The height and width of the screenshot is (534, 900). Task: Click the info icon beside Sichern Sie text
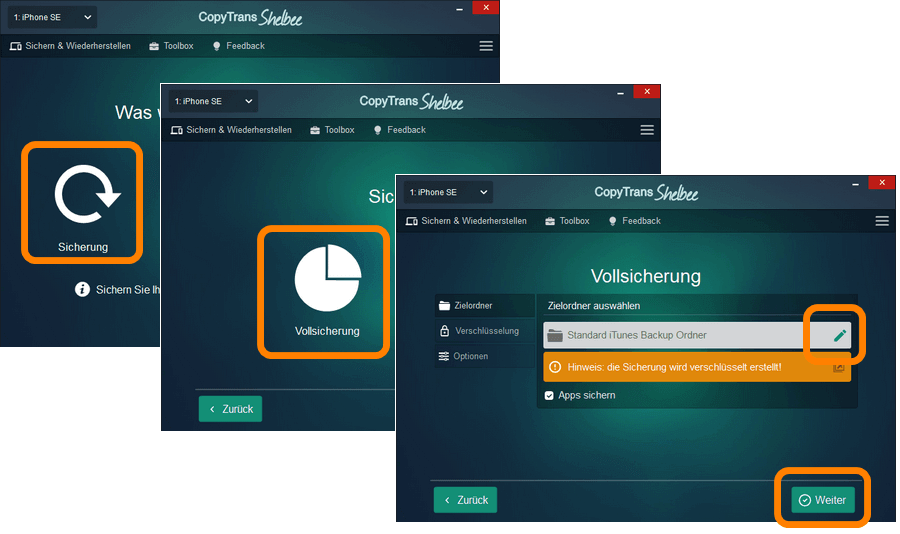[x=82, y=289]
